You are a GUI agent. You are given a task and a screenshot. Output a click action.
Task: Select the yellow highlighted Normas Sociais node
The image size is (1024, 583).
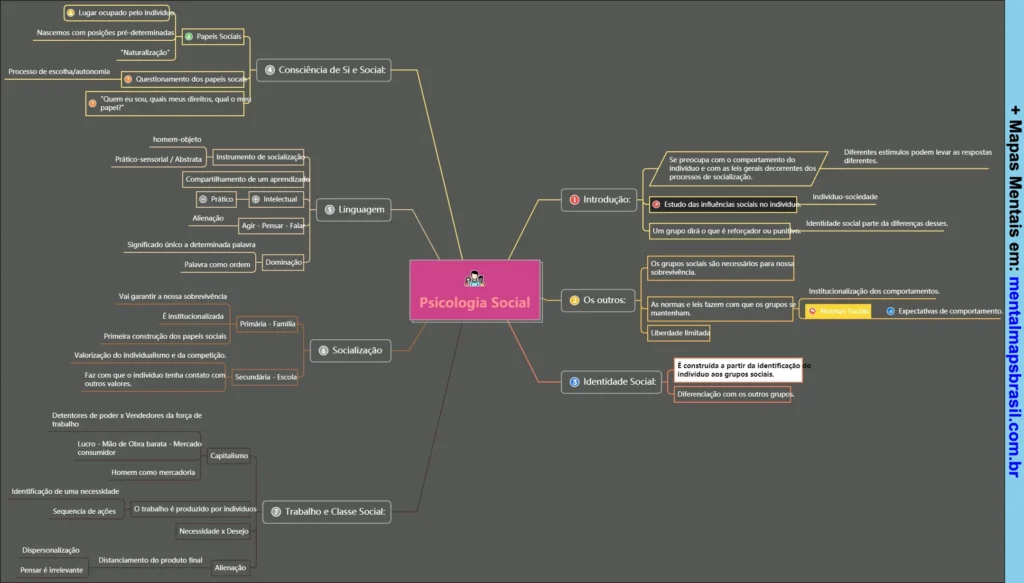838,312
